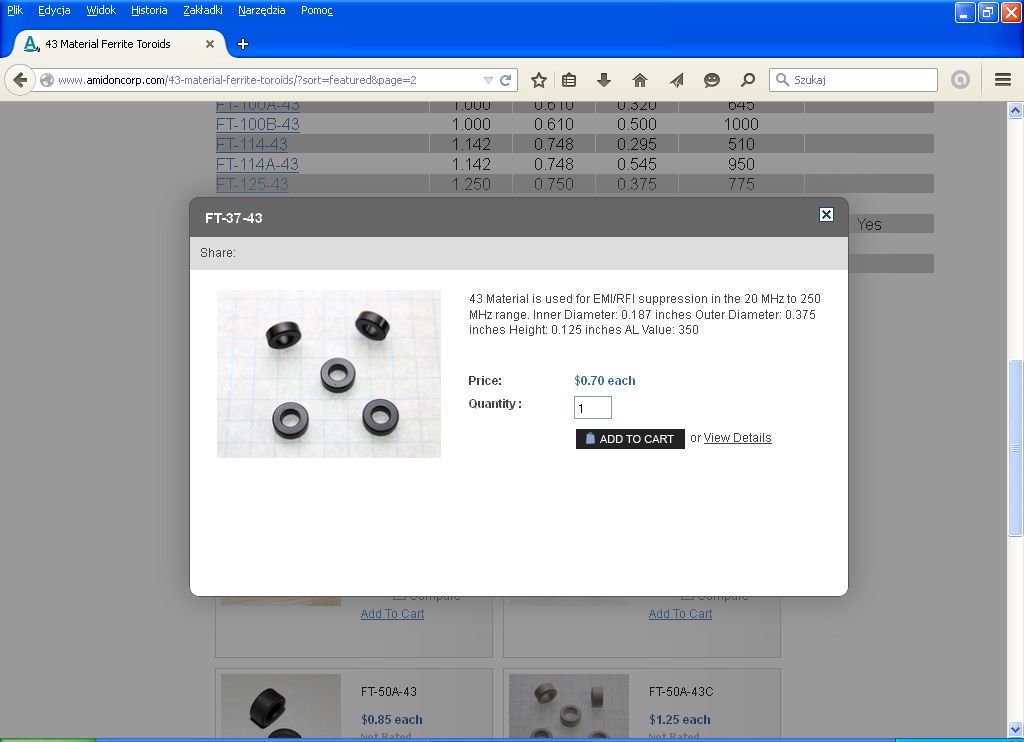Open the Narzędzia menu
Screen dimensions: 1024x742
pyautogui.click(x=261, y=10)
